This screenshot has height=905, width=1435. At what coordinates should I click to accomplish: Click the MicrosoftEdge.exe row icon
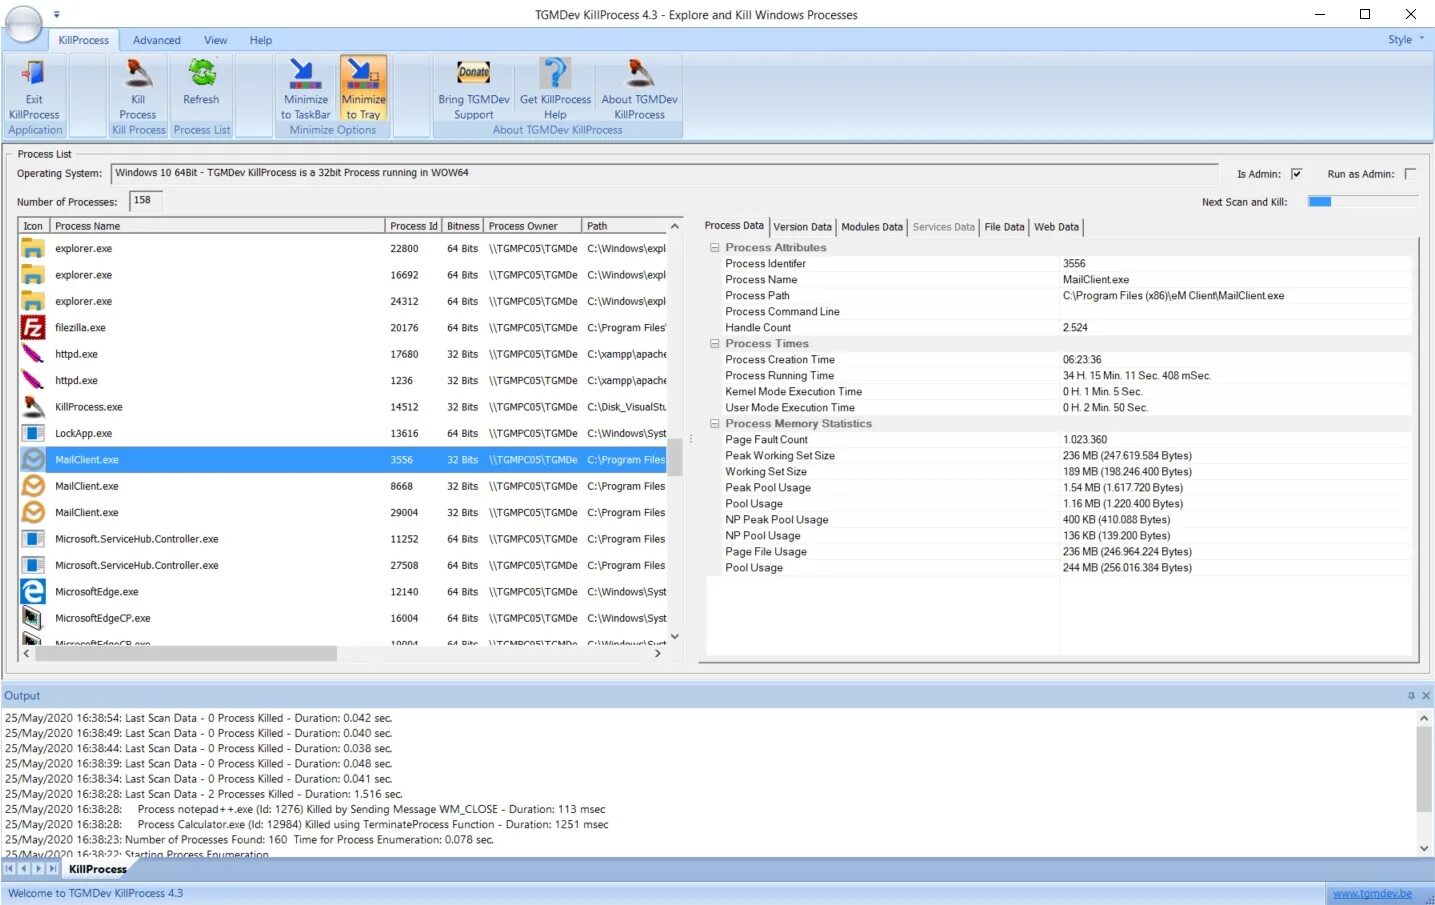(33, 592)
